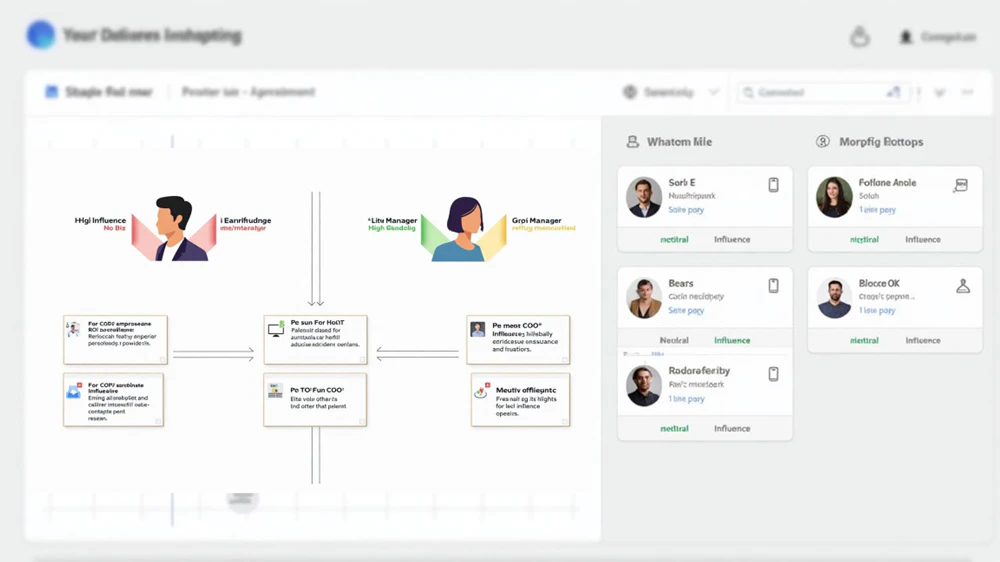The image size is (1000, 562).
Task: Click the icon in the 'Meutiv offiegntc' node
Action: (x=482, y=391)
